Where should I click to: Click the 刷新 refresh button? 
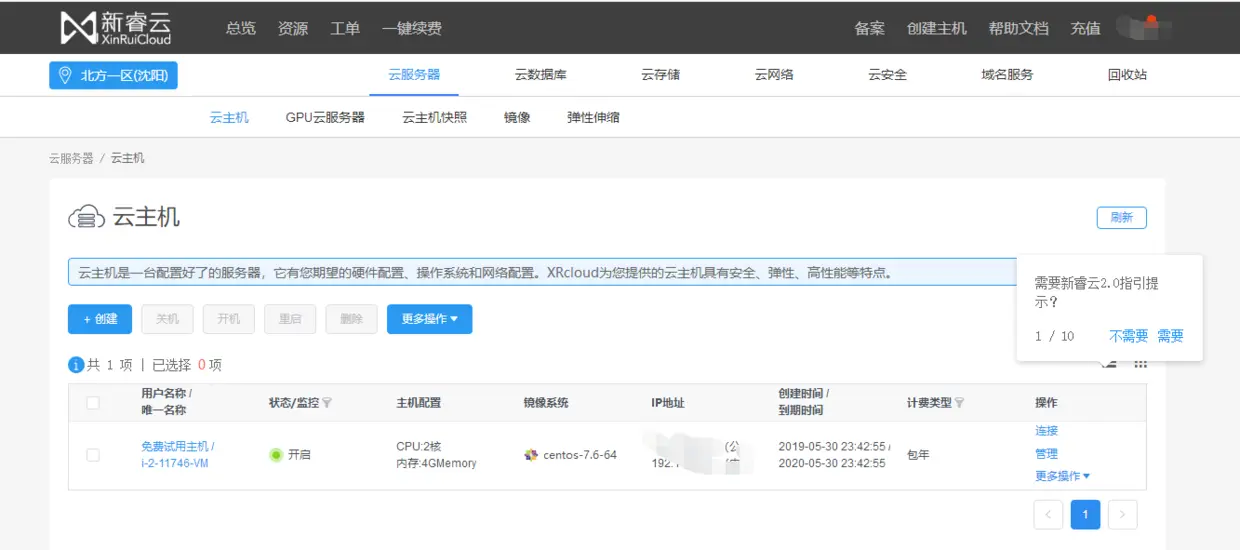[x=1121, y=217]
